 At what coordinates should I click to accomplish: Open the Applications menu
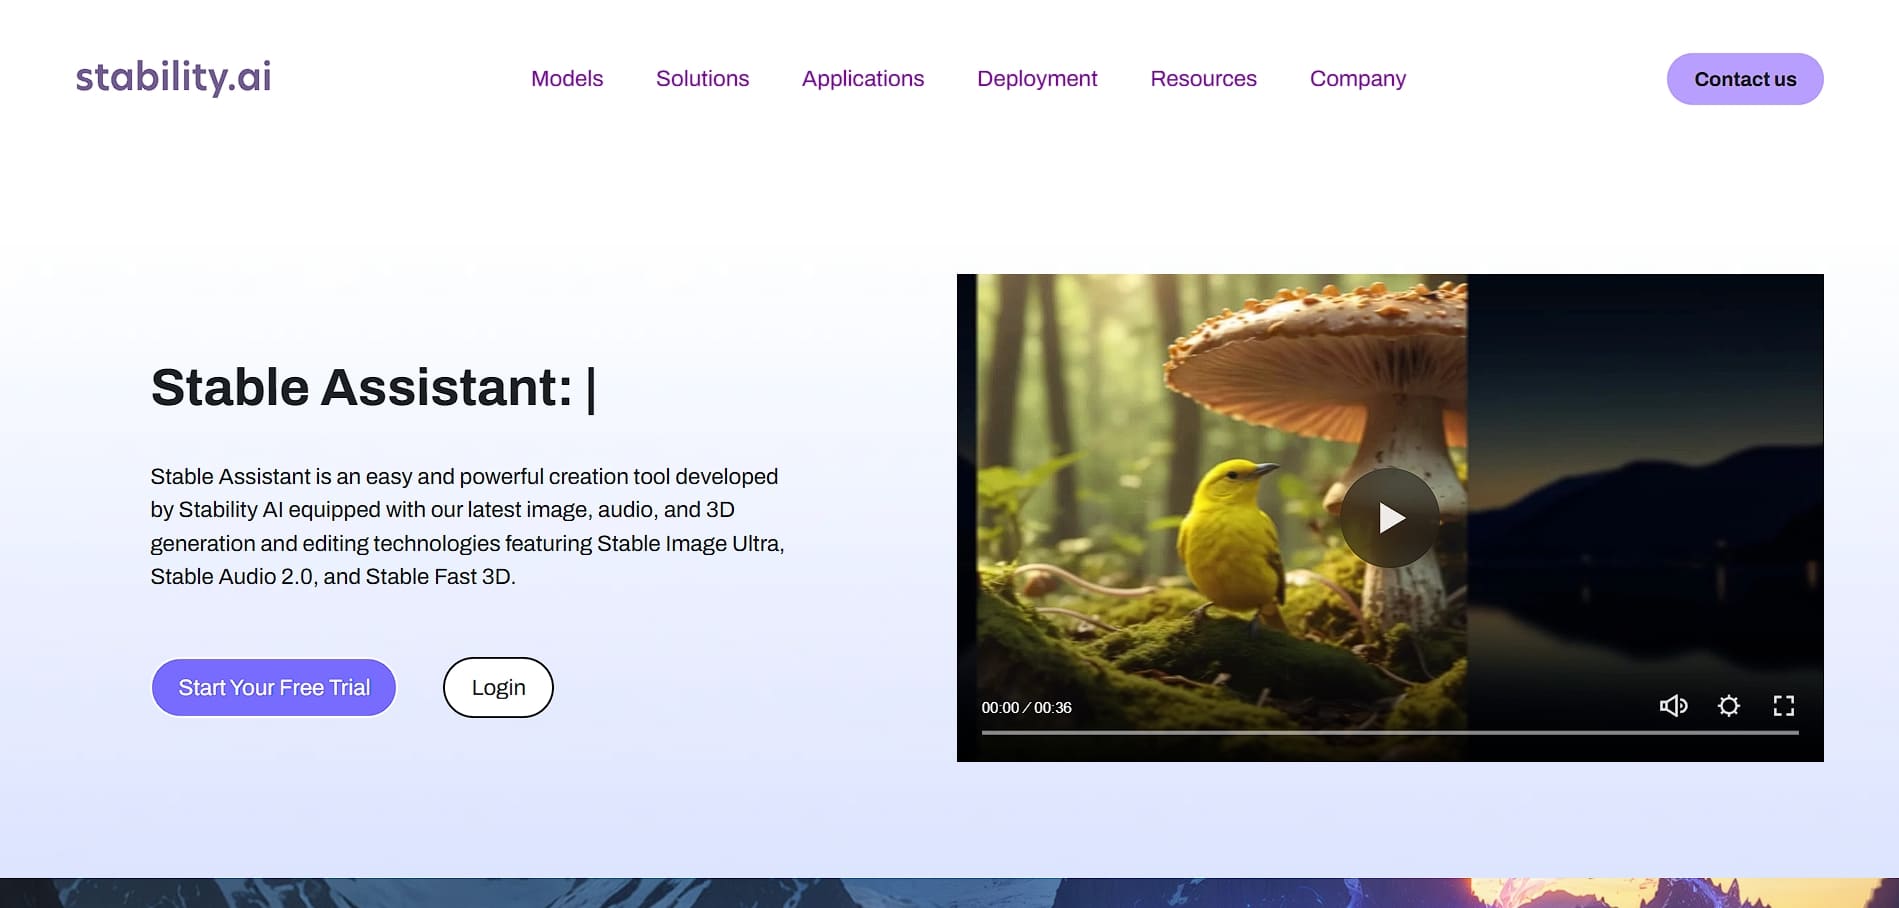(x=863, y=79)
